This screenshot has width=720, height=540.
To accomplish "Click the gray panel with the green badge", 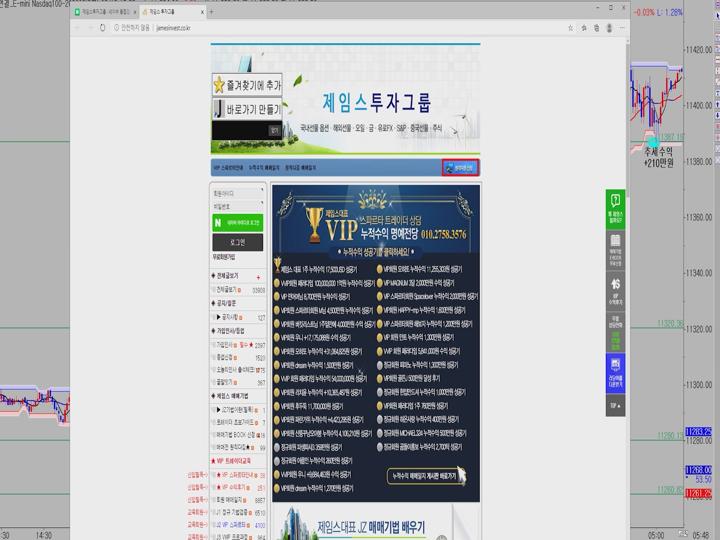I will tap(615, 332).
